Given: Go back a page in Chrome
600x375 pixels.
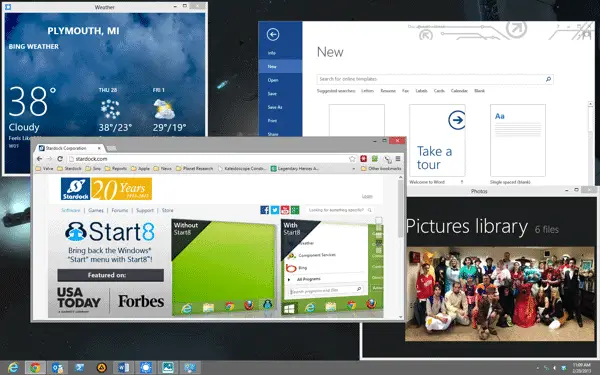Looking at the screenshot, I should (39, 158).
